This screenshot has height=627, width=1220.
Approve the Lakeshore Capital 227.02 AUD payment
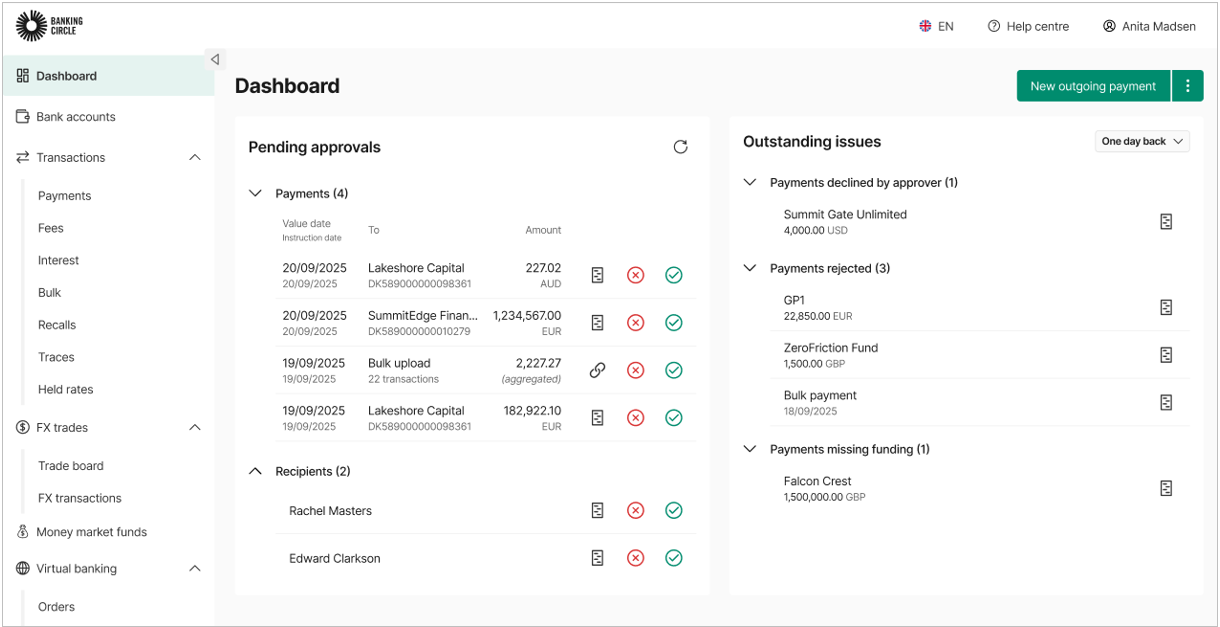click(x=674, y=275)
